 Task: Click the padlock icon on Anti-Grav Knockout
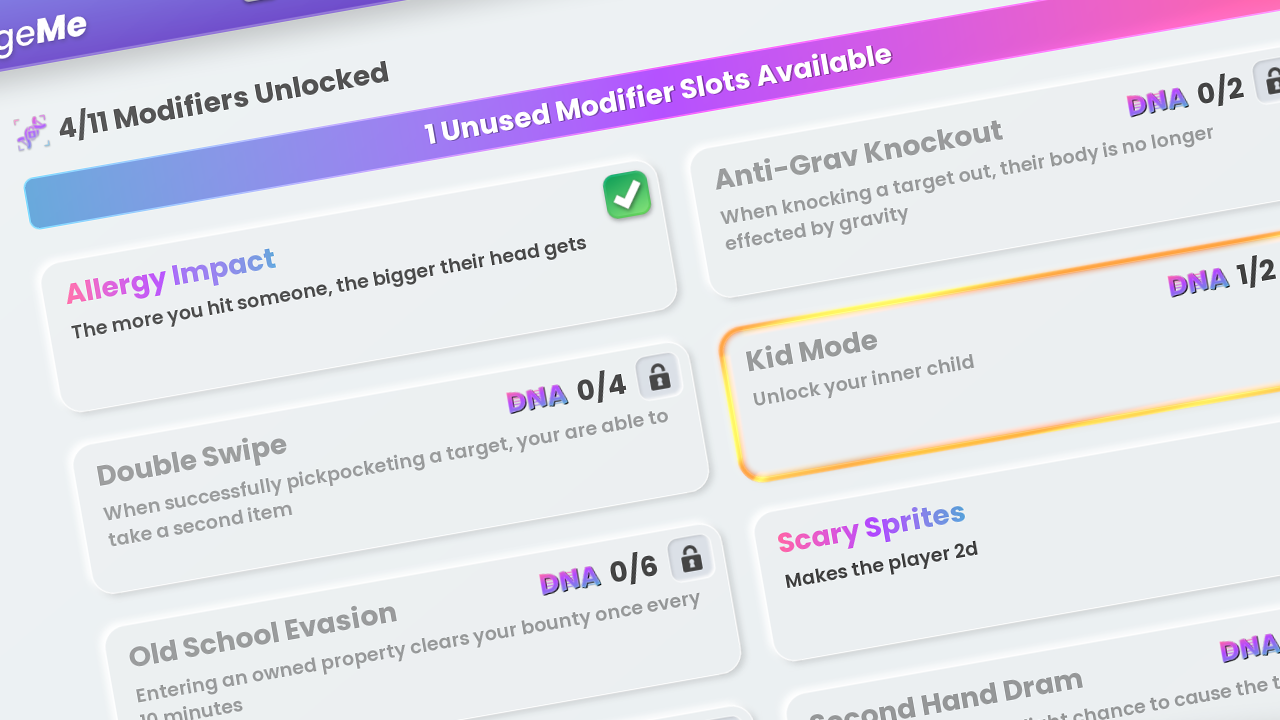1270,80
